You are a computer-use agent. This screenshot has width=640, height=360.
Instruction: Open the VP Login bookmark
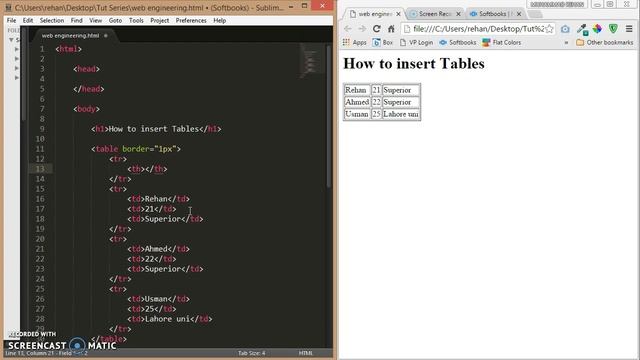click(416, 42)
